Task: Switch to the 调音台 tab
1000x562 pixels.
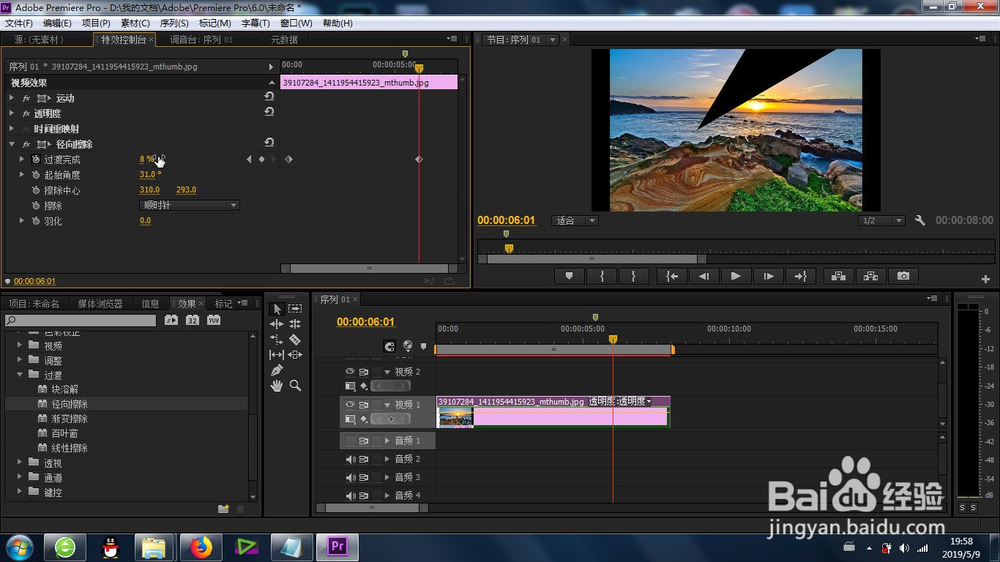Action: click(x=201, y=40)
